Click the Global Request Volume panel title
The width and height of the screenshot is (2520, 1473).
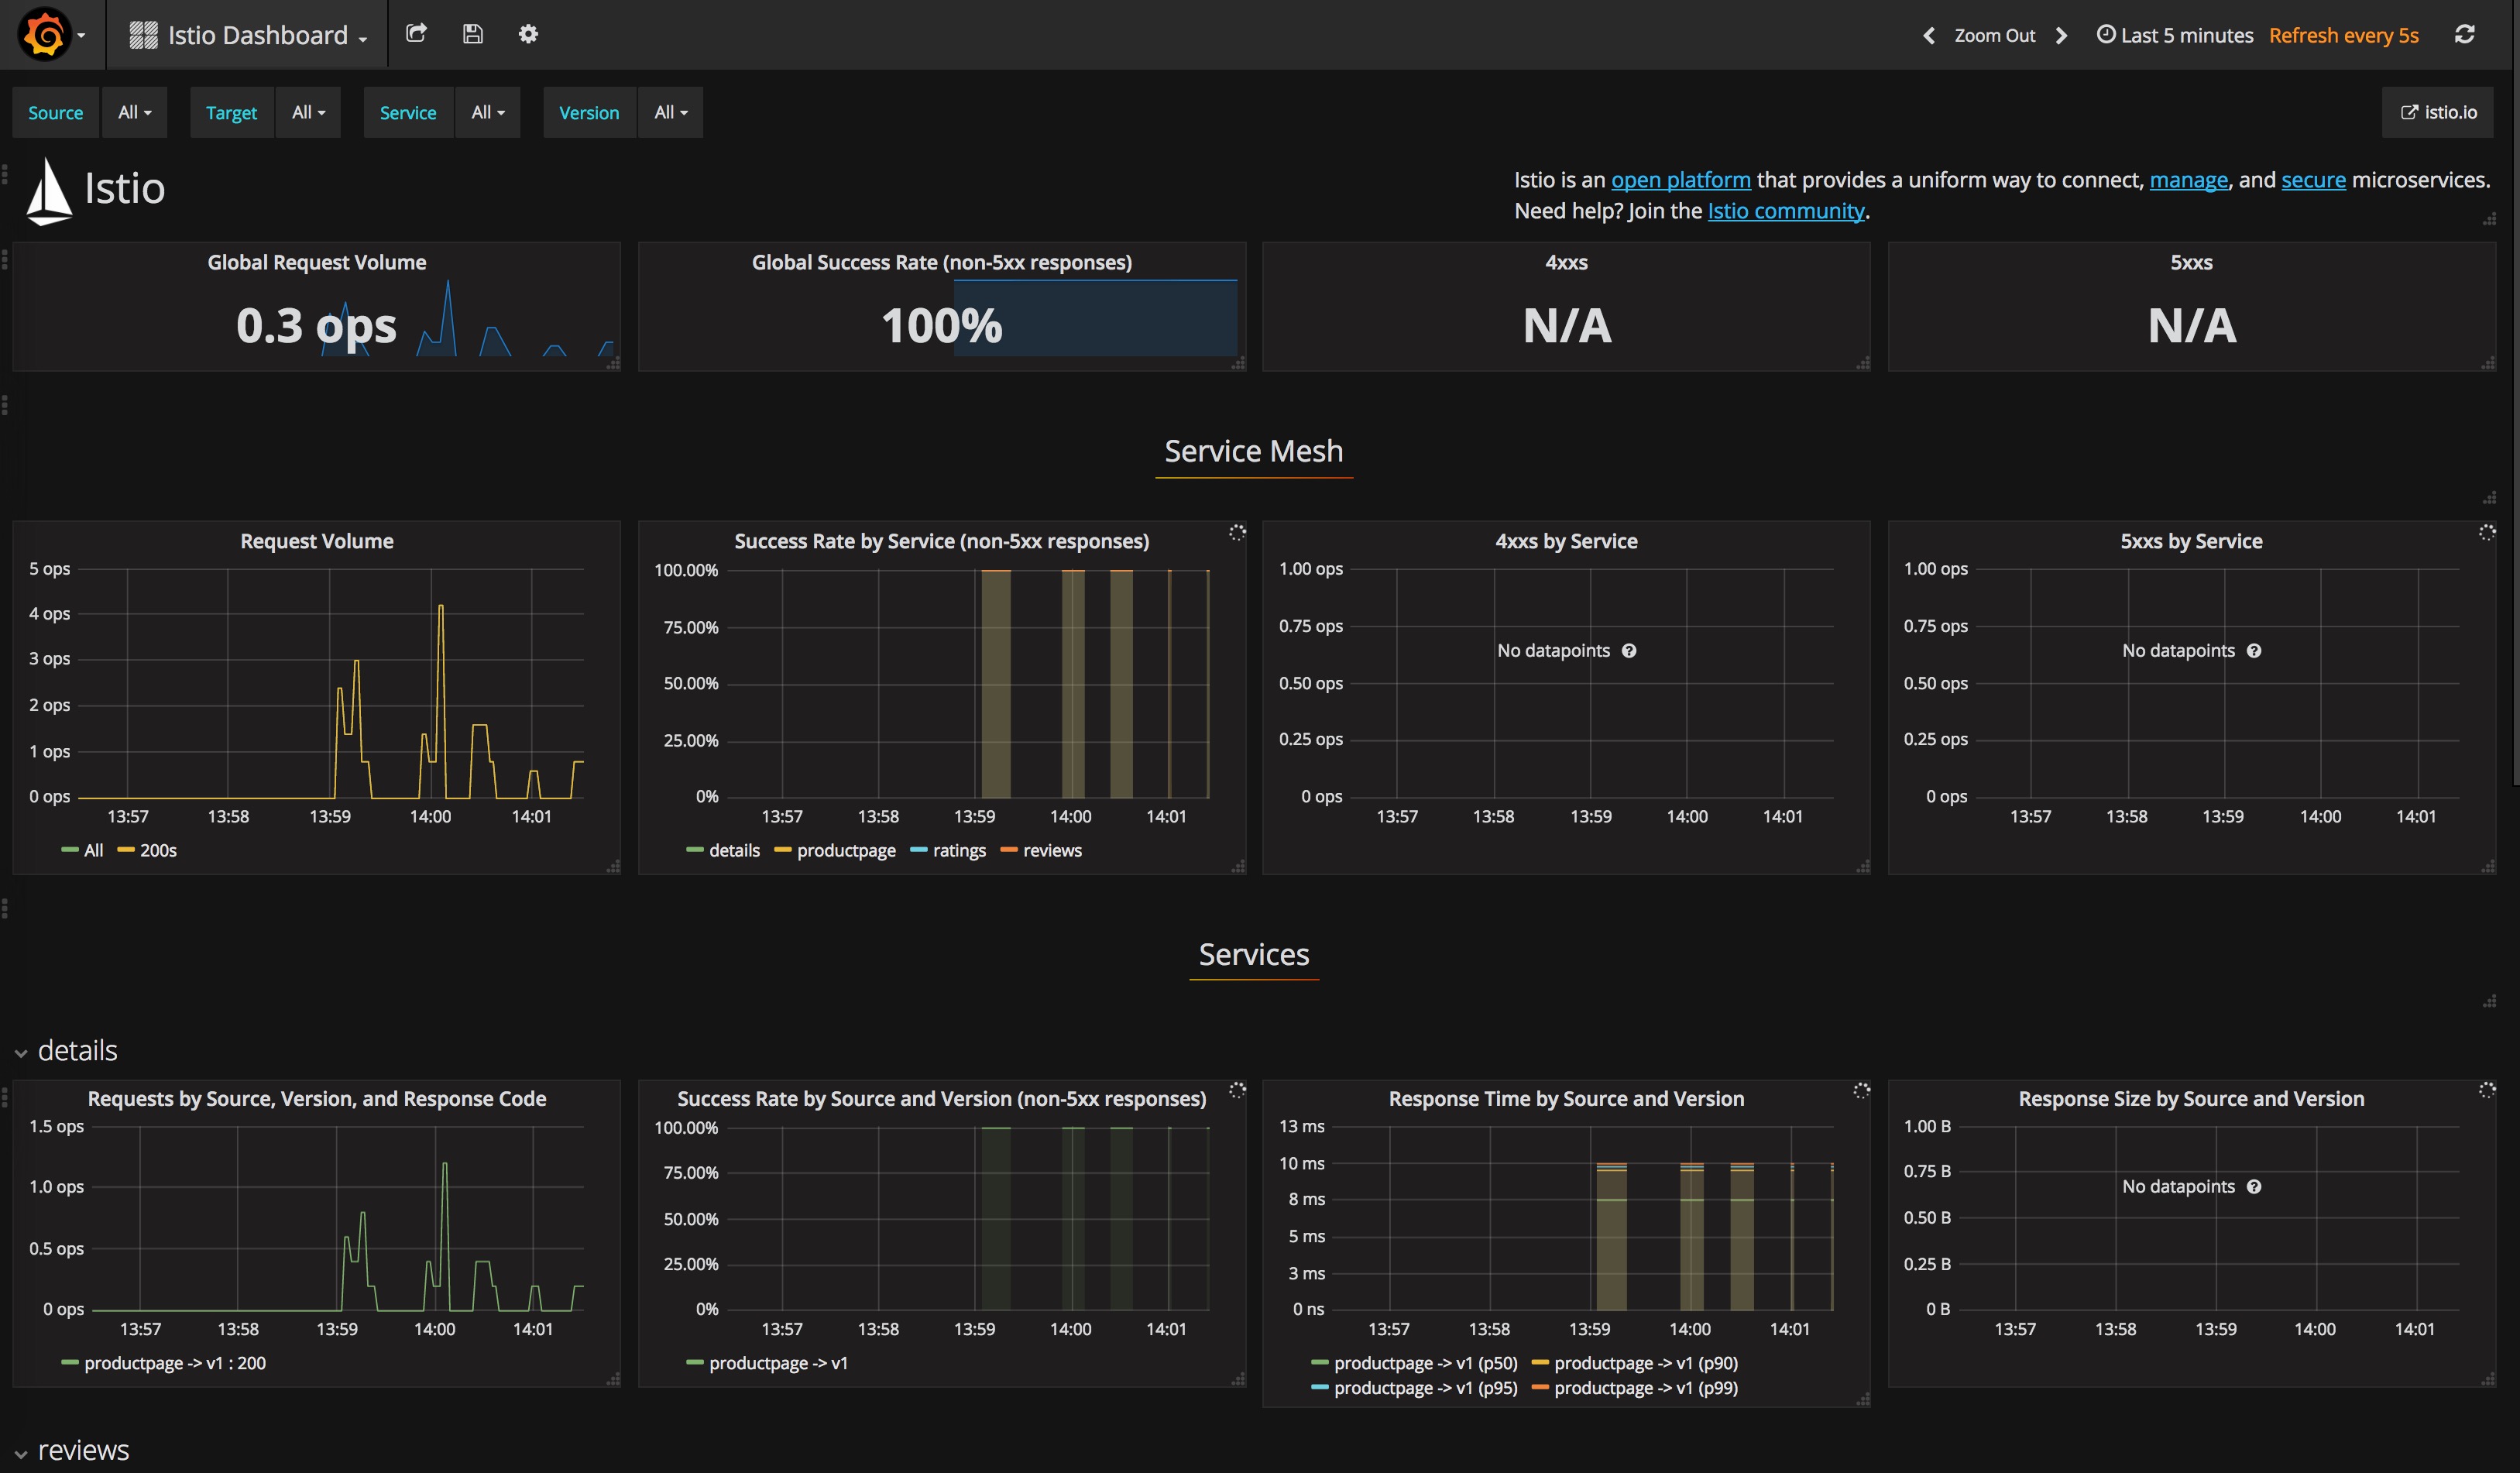[x=316, y=263]
